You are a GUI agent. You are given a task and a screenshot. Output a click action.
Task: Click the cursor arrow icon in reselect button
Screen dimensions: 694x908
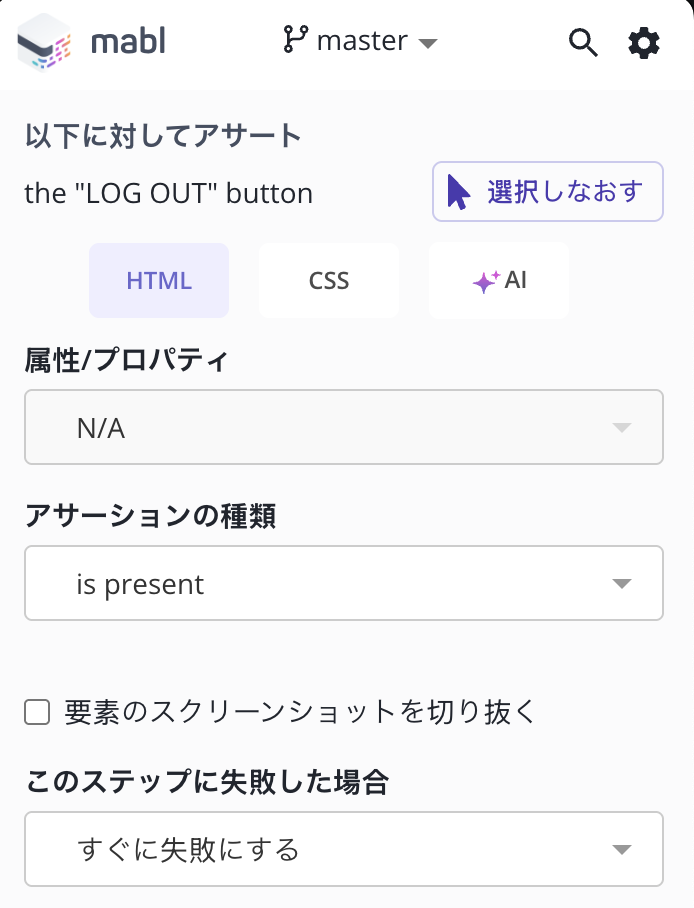(x=458, y=192)
